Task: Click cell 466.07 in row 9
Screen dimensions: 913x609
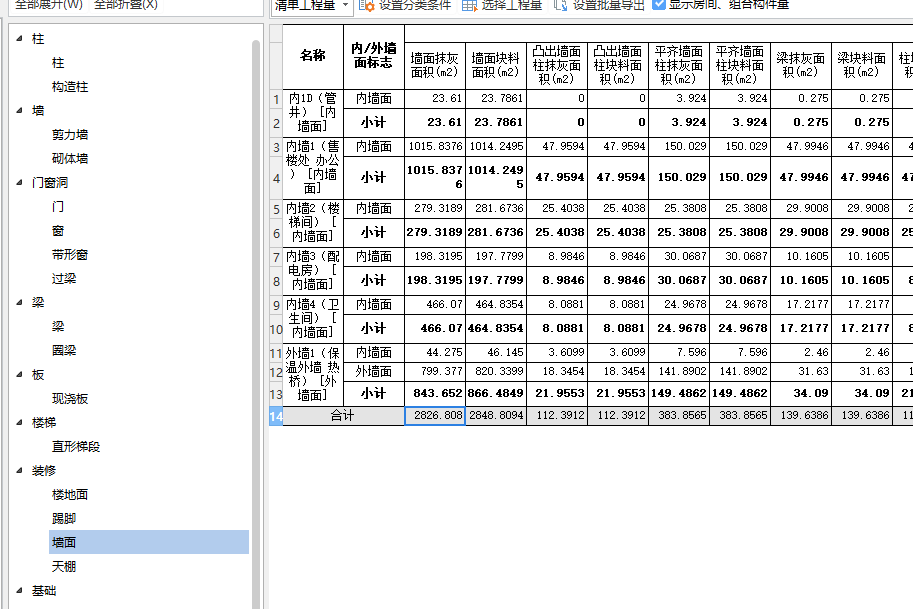Action: pos(435,304)
